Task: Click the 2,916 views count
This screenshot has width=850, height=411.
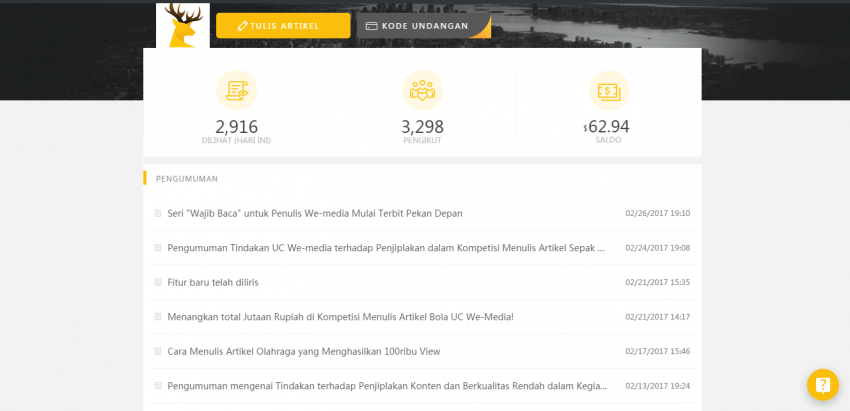Action: (236, 127)
